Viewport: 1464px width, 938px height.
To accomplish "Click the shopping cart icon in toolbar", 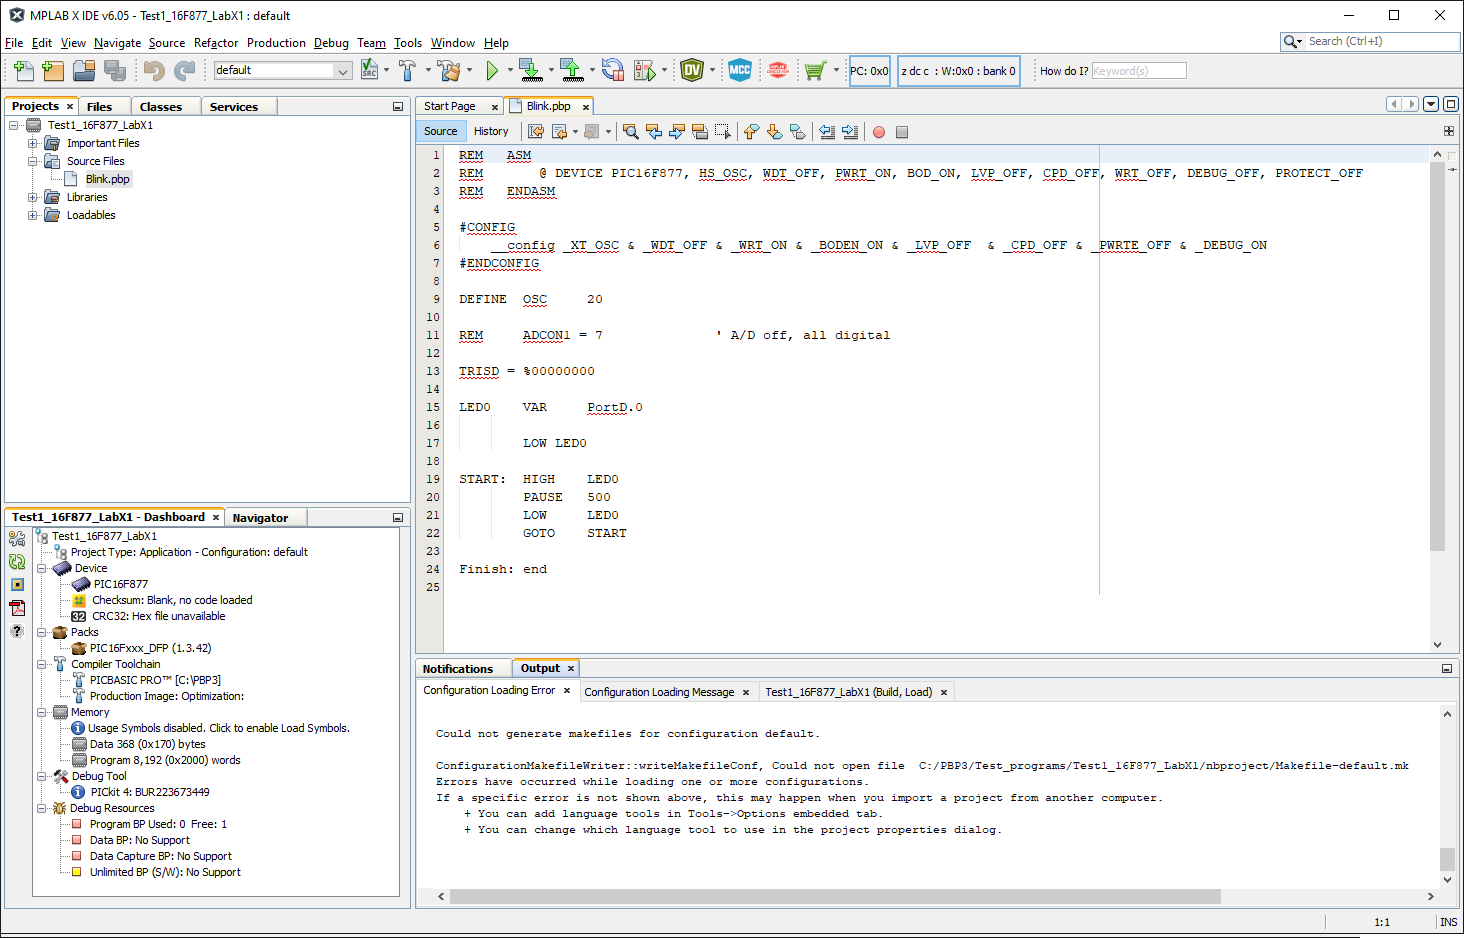I will tap(814, 70).
